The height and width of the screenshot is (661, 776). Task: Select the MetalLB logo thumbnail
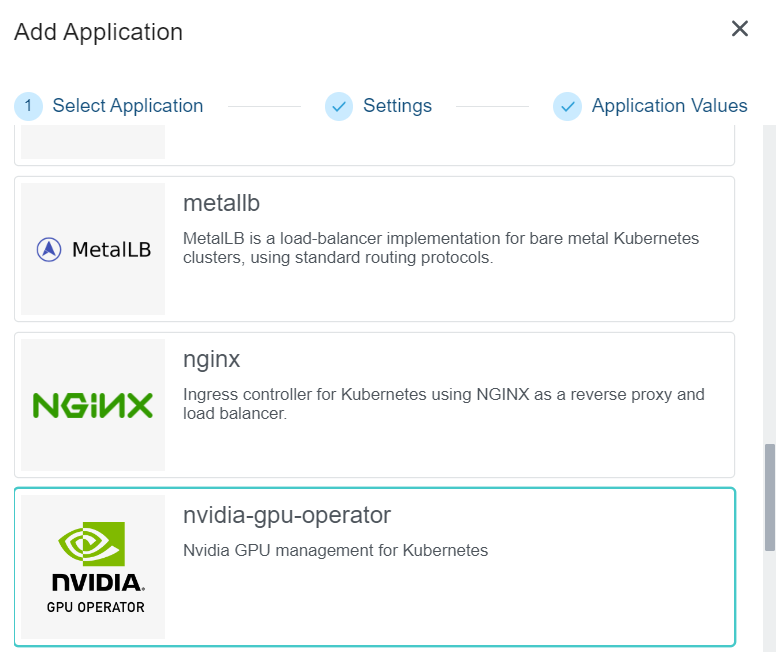(x=93, y=249)
